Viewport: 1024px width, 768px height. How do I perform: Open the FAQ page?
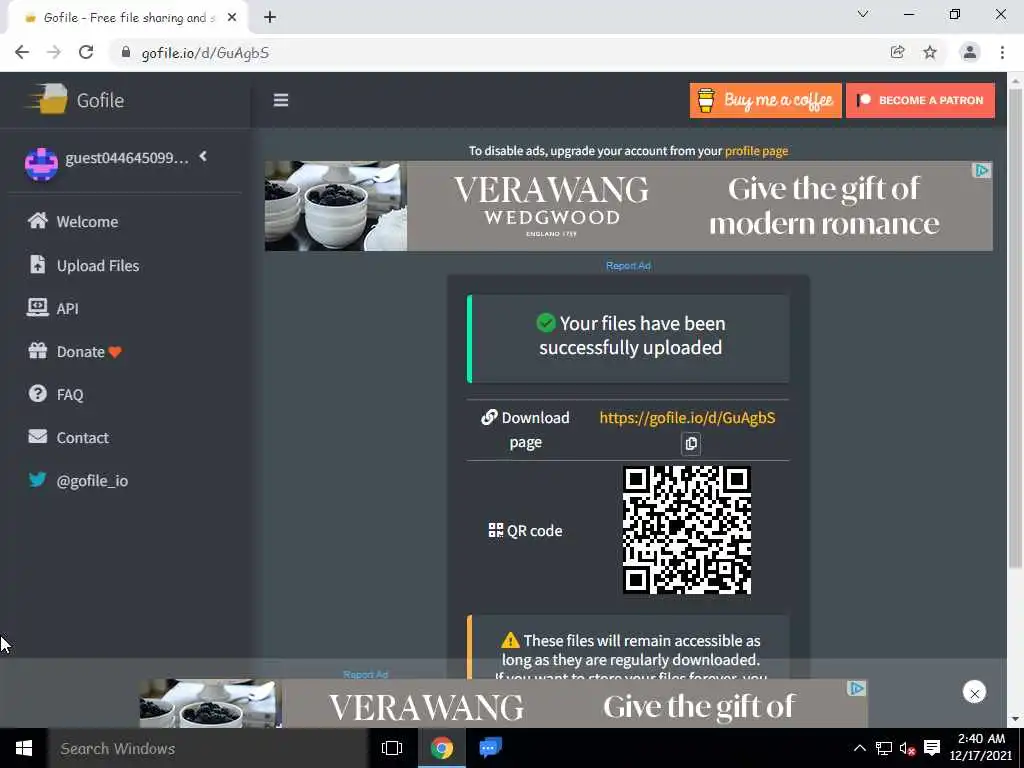pos(56,394)
